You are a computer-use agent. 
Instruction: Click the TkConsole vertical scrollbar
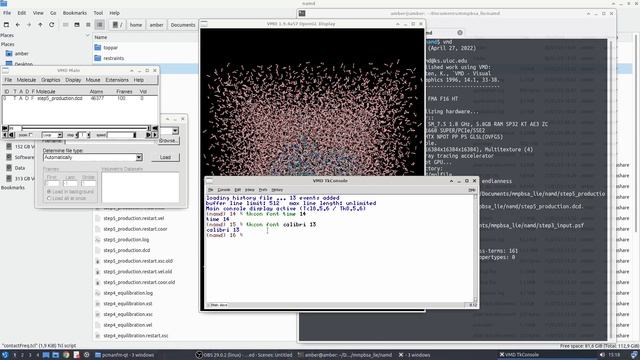pos(475,248)
